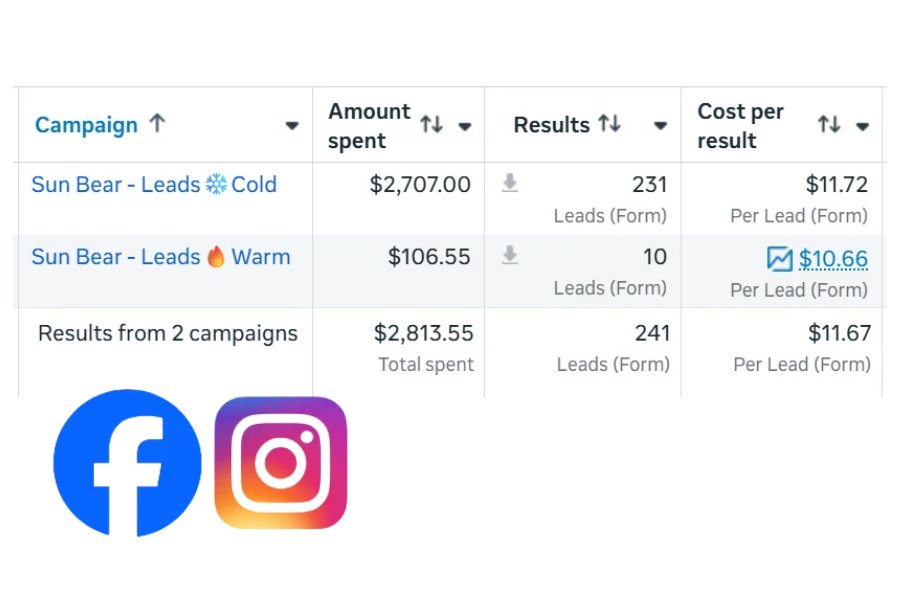Open the Results column dropdown

click(x=660, y=126)
